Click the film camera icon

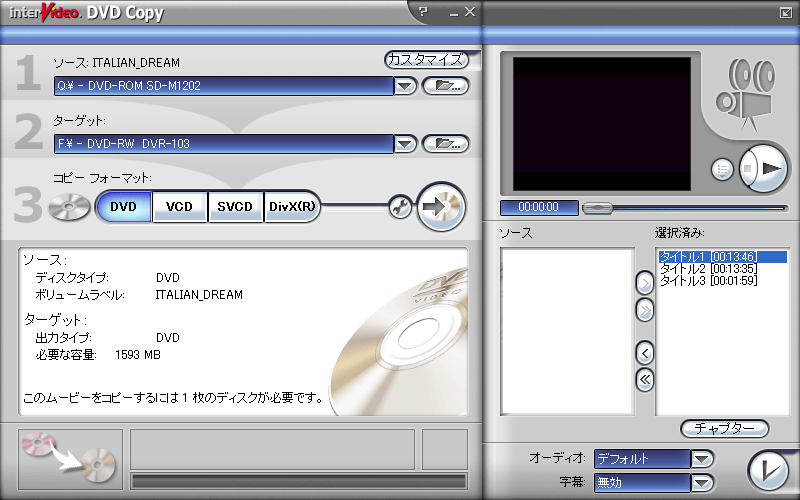tap(746, 95)
